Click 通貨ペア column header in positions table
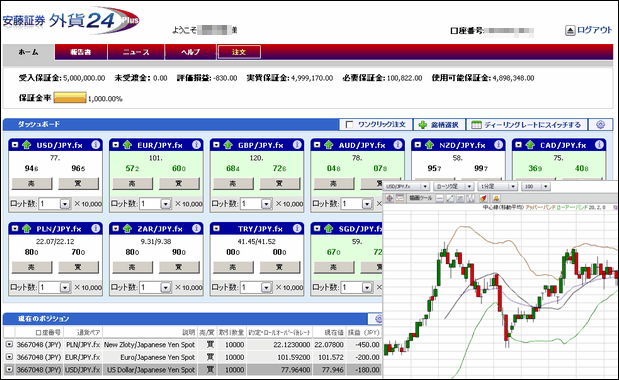The image size is (619, 380). [x=83, y=332]
